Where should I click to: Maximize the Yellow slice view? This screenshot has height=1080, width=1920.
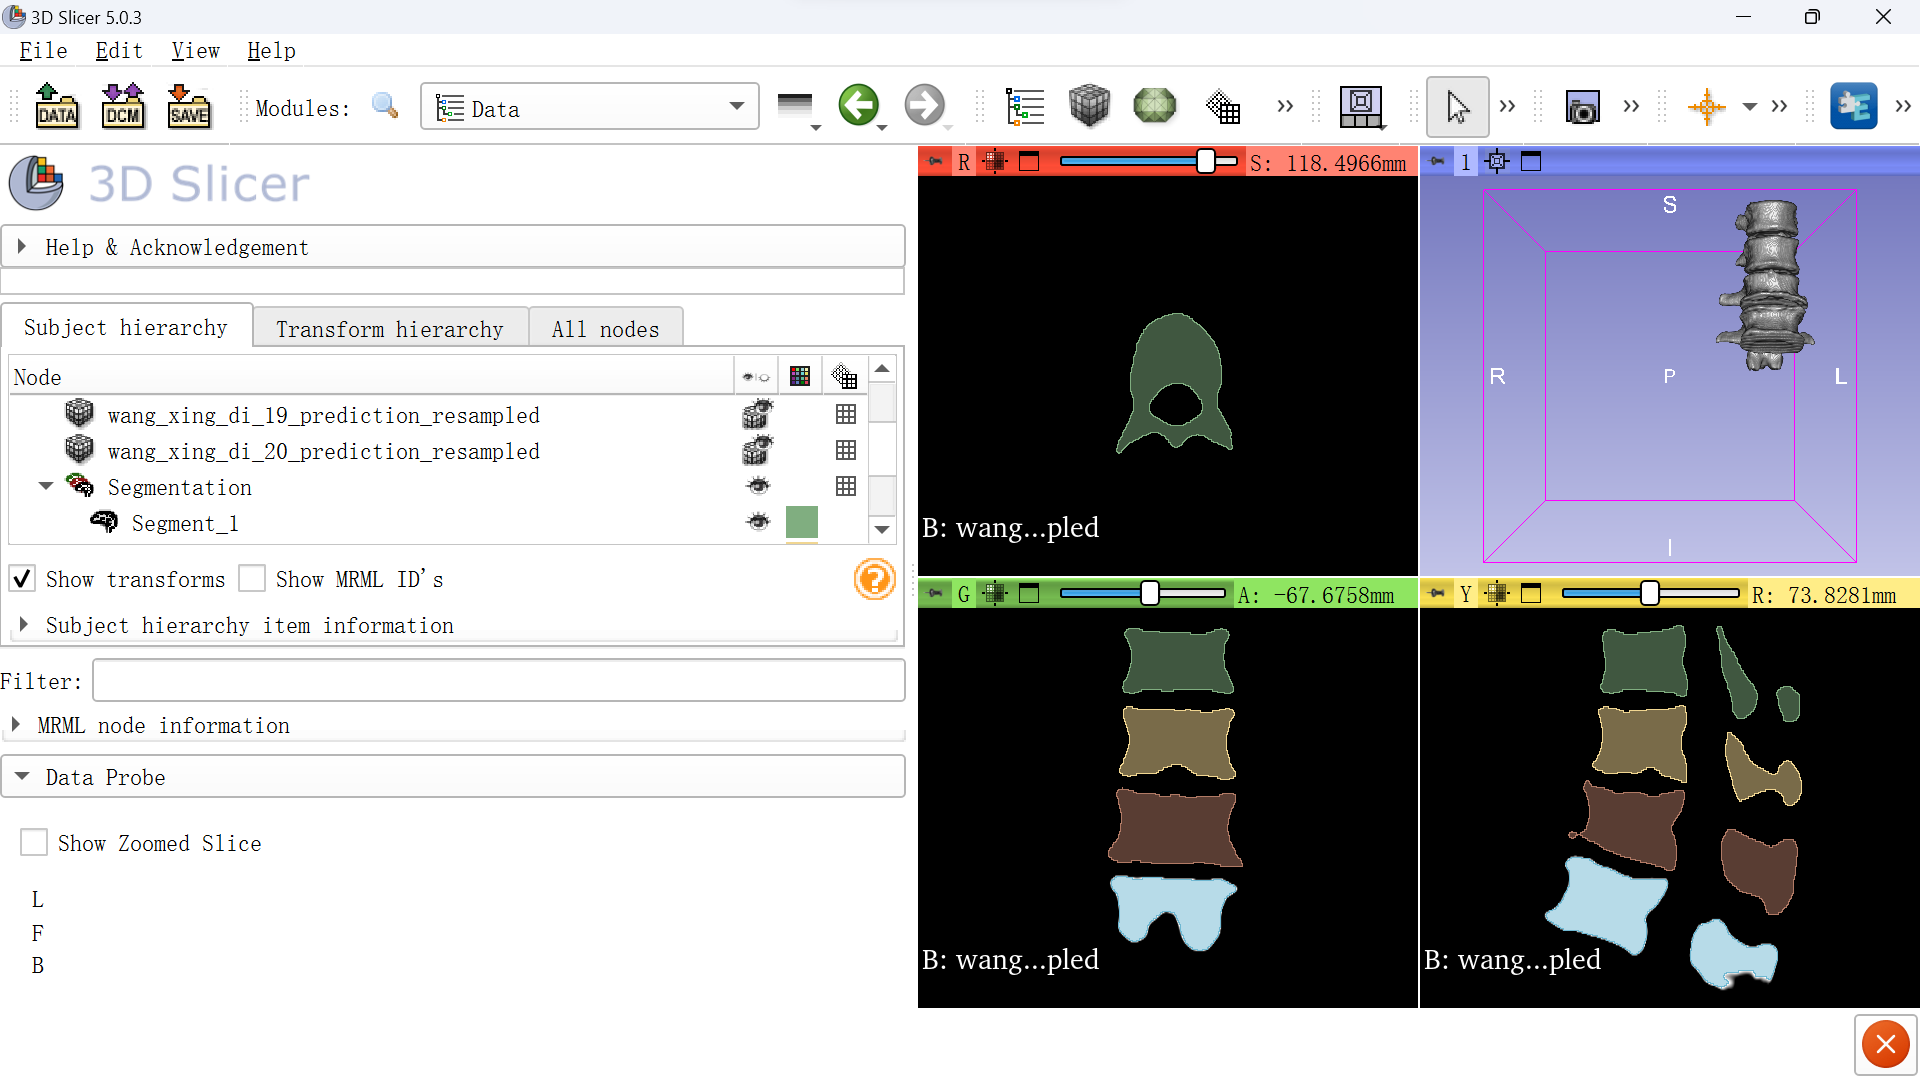pyautogui.click(x=1531, y=593)
